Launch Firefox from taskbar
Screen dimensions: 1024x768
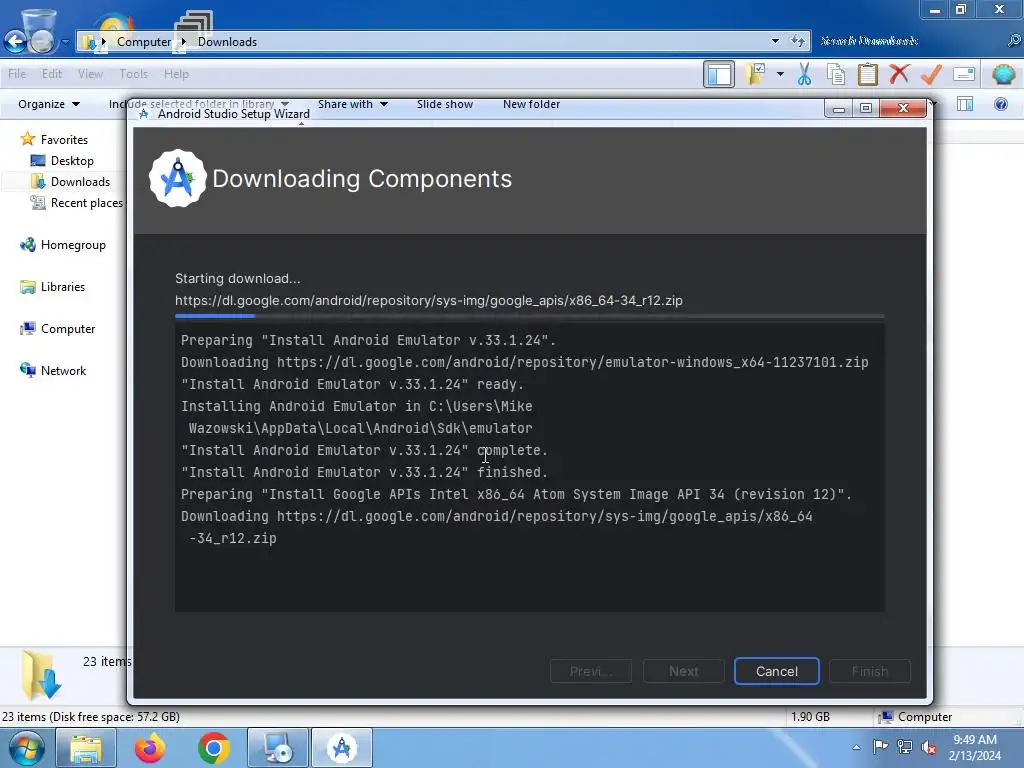[150, 748]
